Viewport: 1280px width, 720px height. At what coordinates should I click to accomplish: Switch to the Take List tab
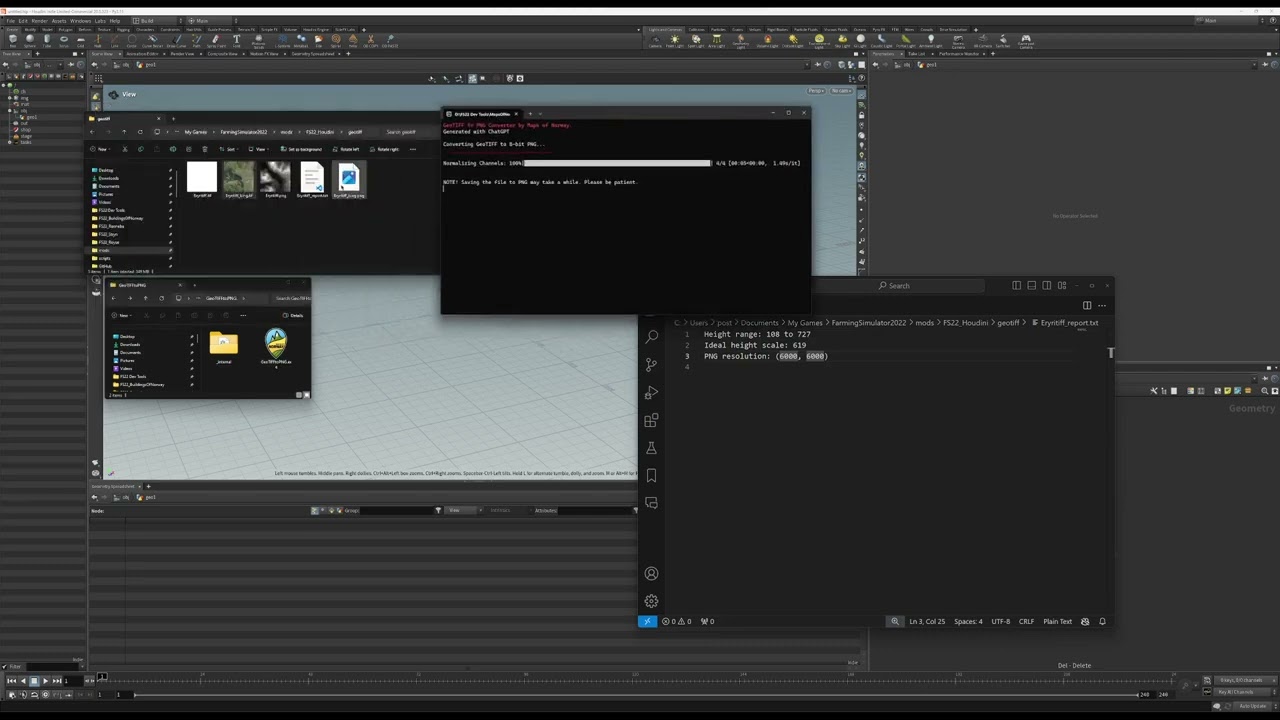(x=916, y=54)
